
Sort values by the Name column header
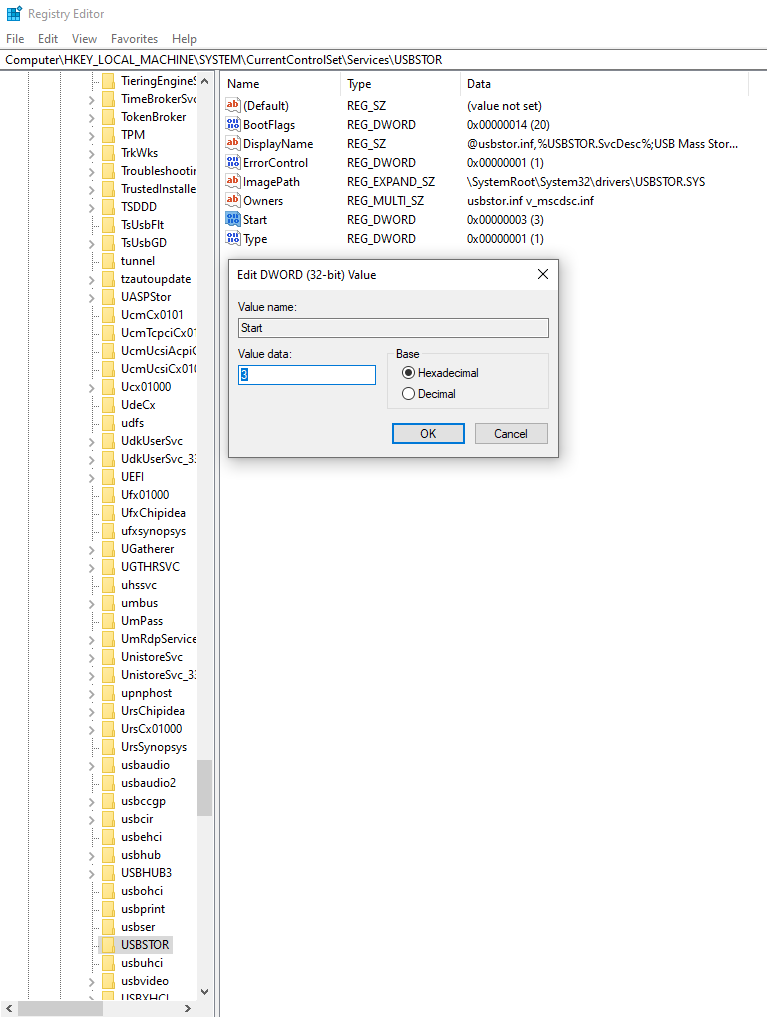(x=280, y=84)
